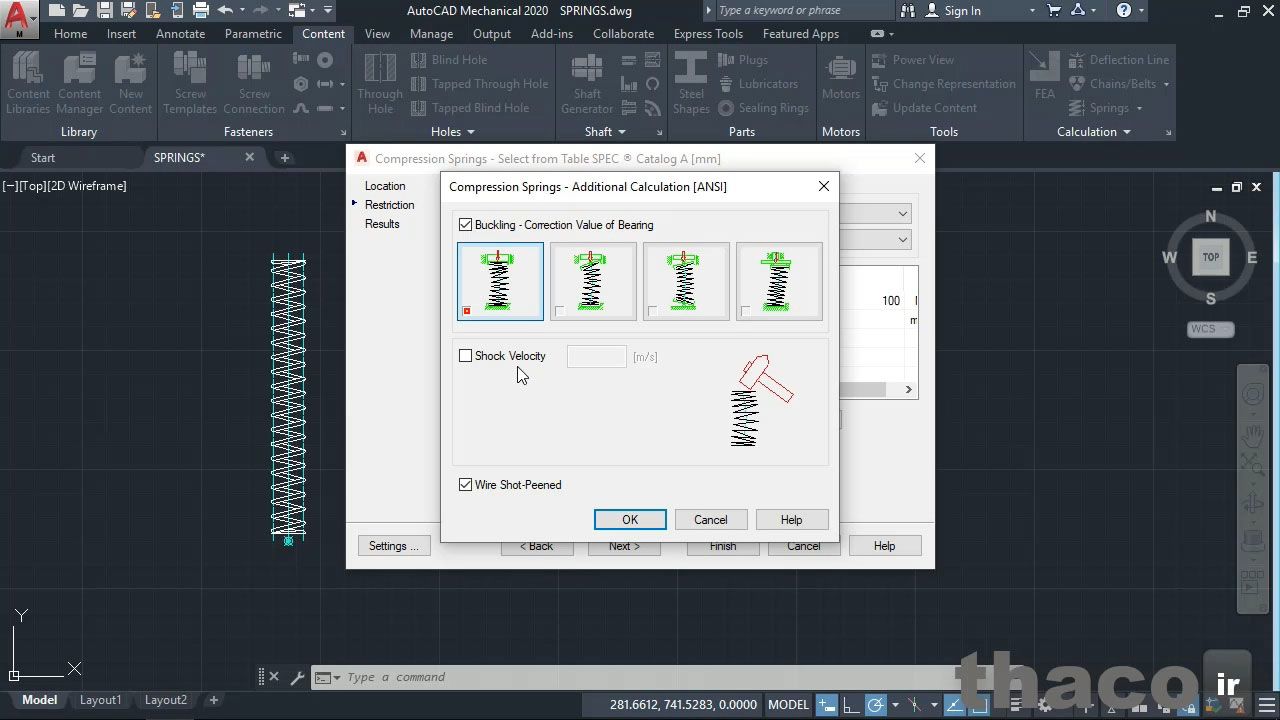Screen dimensions: 1280x720
Task: Click Sign In link in title bar
Action: click(962, 11)
